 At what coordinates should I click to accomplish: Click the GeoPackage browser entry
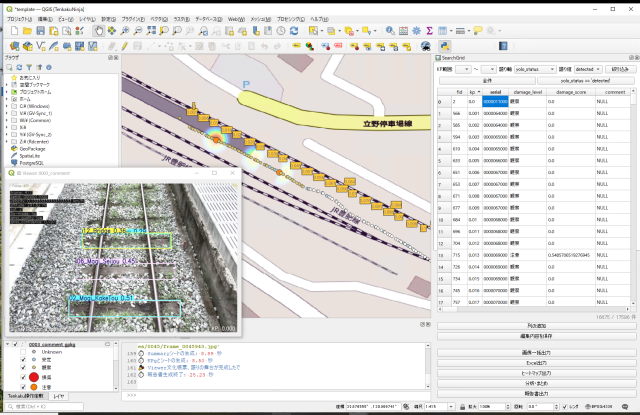point(38,147)
